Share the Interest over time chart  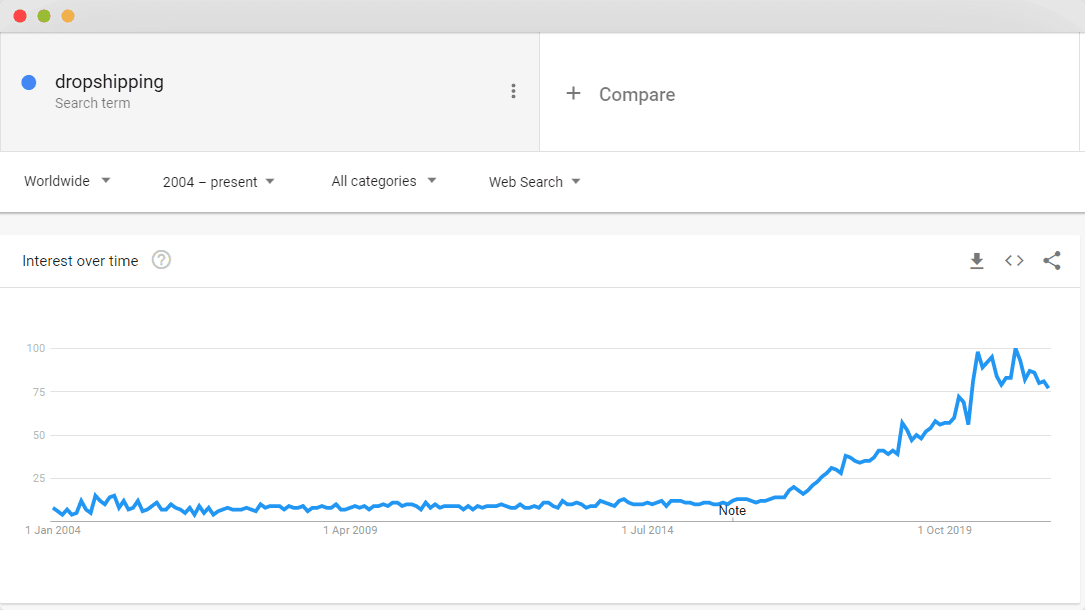[x=1052, y=261]
